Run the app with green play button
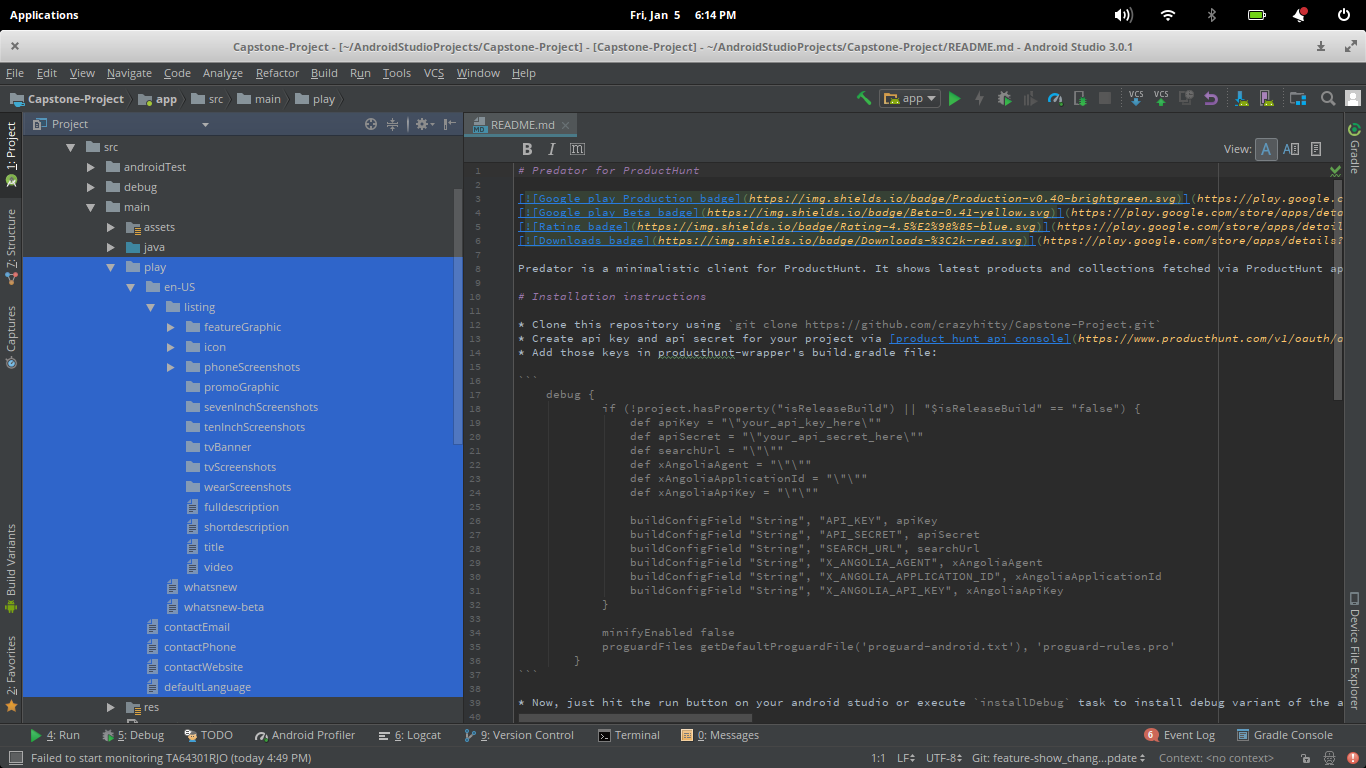This screenshot has height=768, width=1366. tap(954, 98)
